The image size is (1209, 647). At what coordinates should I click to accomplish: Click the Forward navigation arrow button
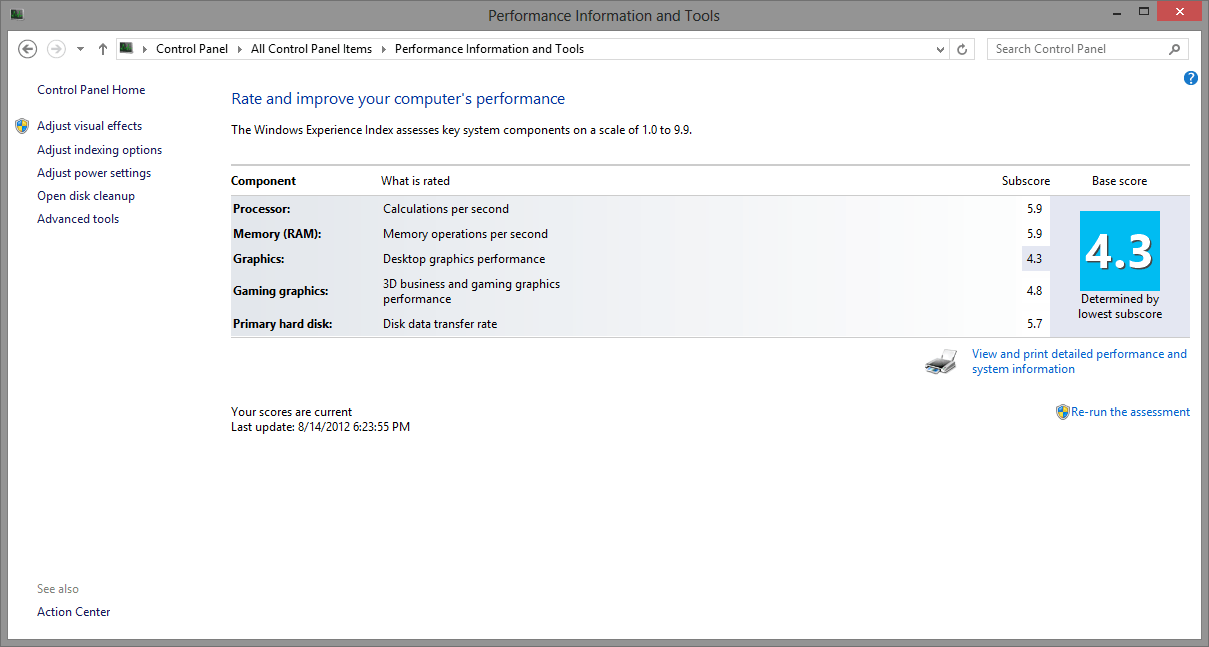coord(56,49)
